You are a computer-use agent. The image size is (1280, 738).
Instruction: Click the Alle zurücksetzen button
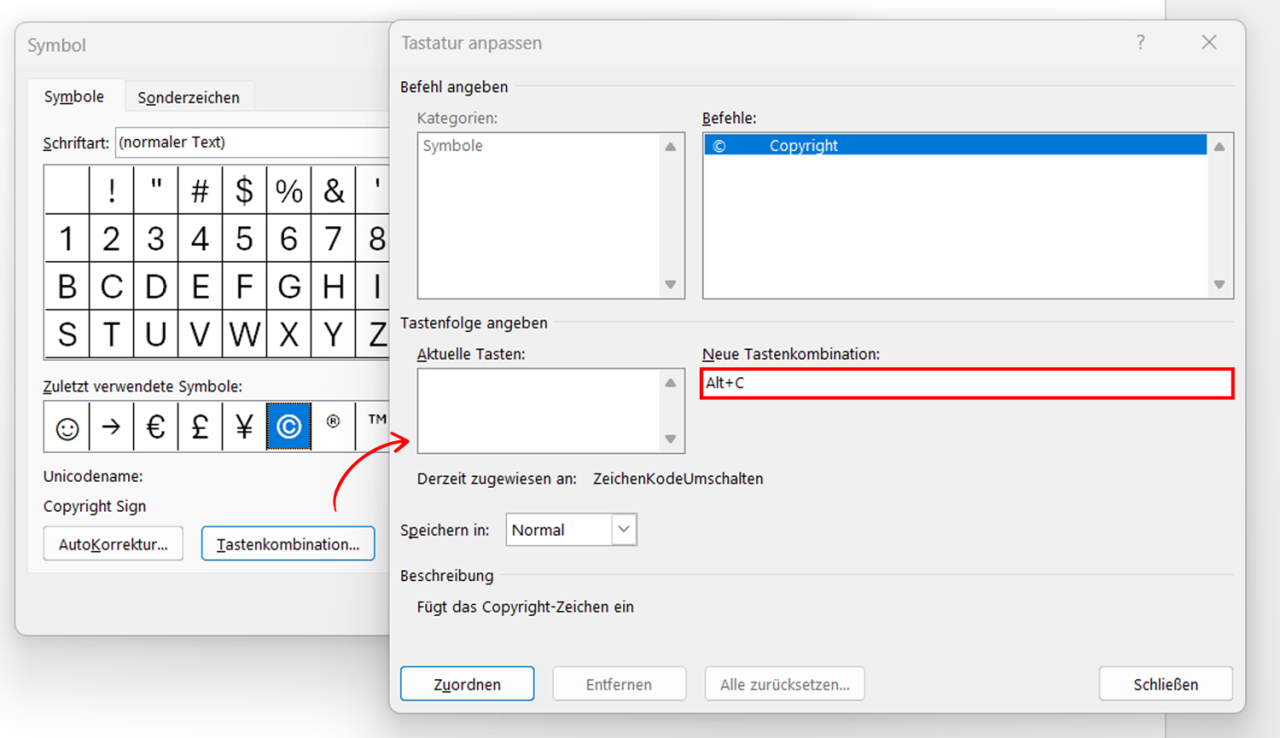coord(784,683)
